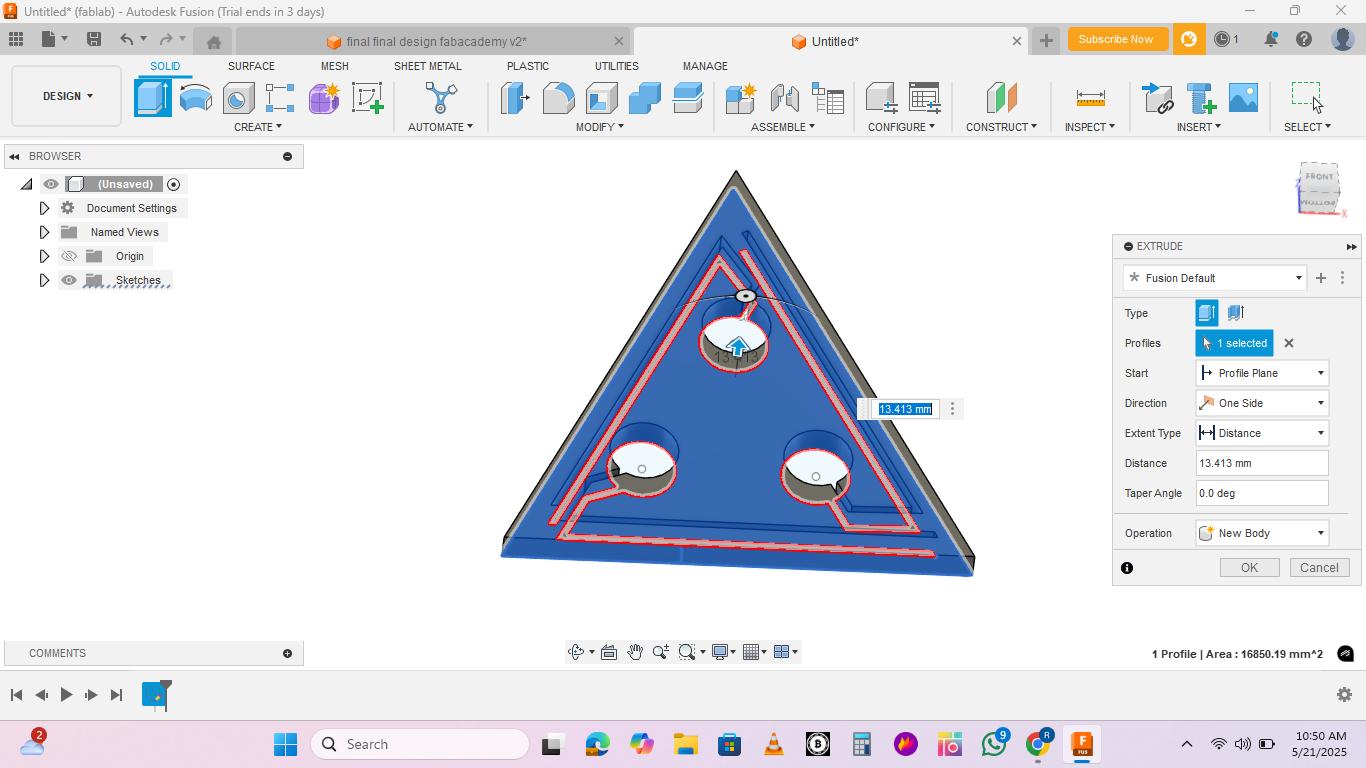Click the Subscribe Now button
Viewport: 1366px width, 768px height.
pyautogui.click(x=1115, y=39)
